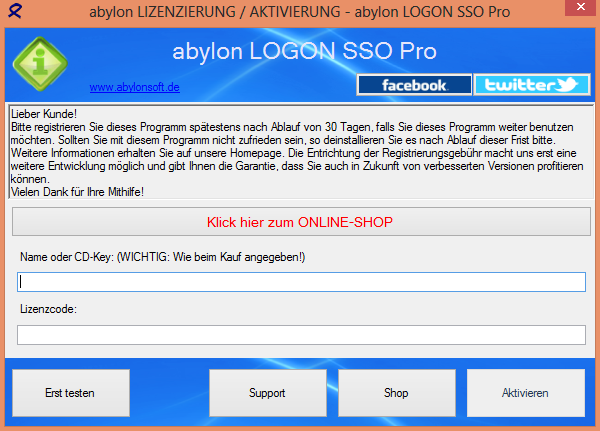
Task: Click the 'Vielen Dank für Ihre Mithilfe!' line
Action: coord(77,192)
